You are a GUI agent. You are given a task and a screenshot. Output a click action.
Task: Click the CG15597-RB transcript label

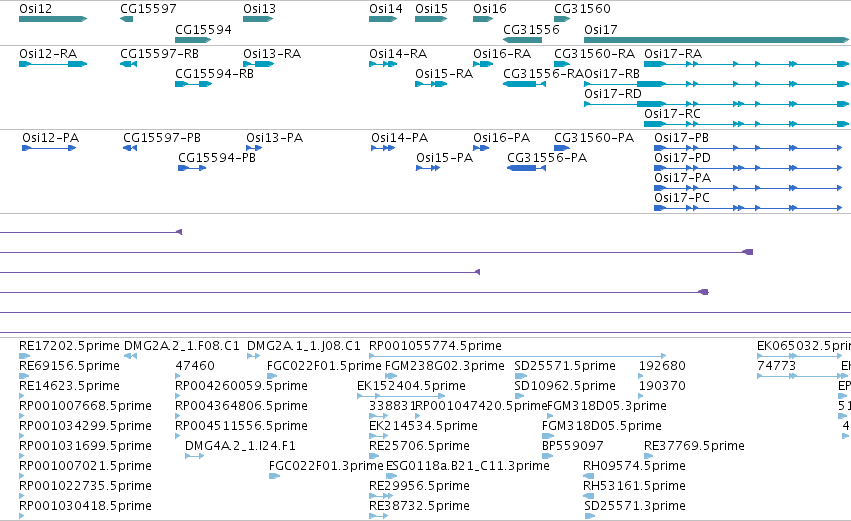pyautogui.click(x=160, y=54)
